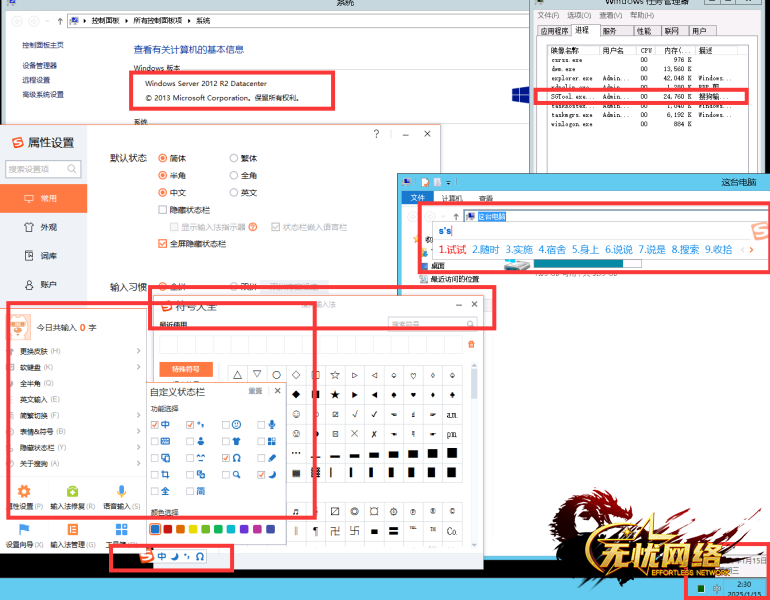Image resolution: width=770 pixels, height=600 pixels.
Task: Insert the music note ♫ symbol
Action: pyautogui.click(x=296, y=512)
